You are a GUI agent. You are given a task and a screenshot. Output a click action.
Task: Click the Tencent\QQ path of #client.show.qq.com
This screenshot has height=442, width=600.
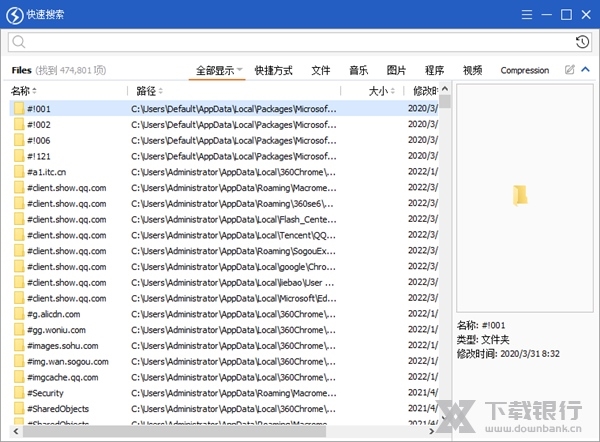click(x=233, y=235)
